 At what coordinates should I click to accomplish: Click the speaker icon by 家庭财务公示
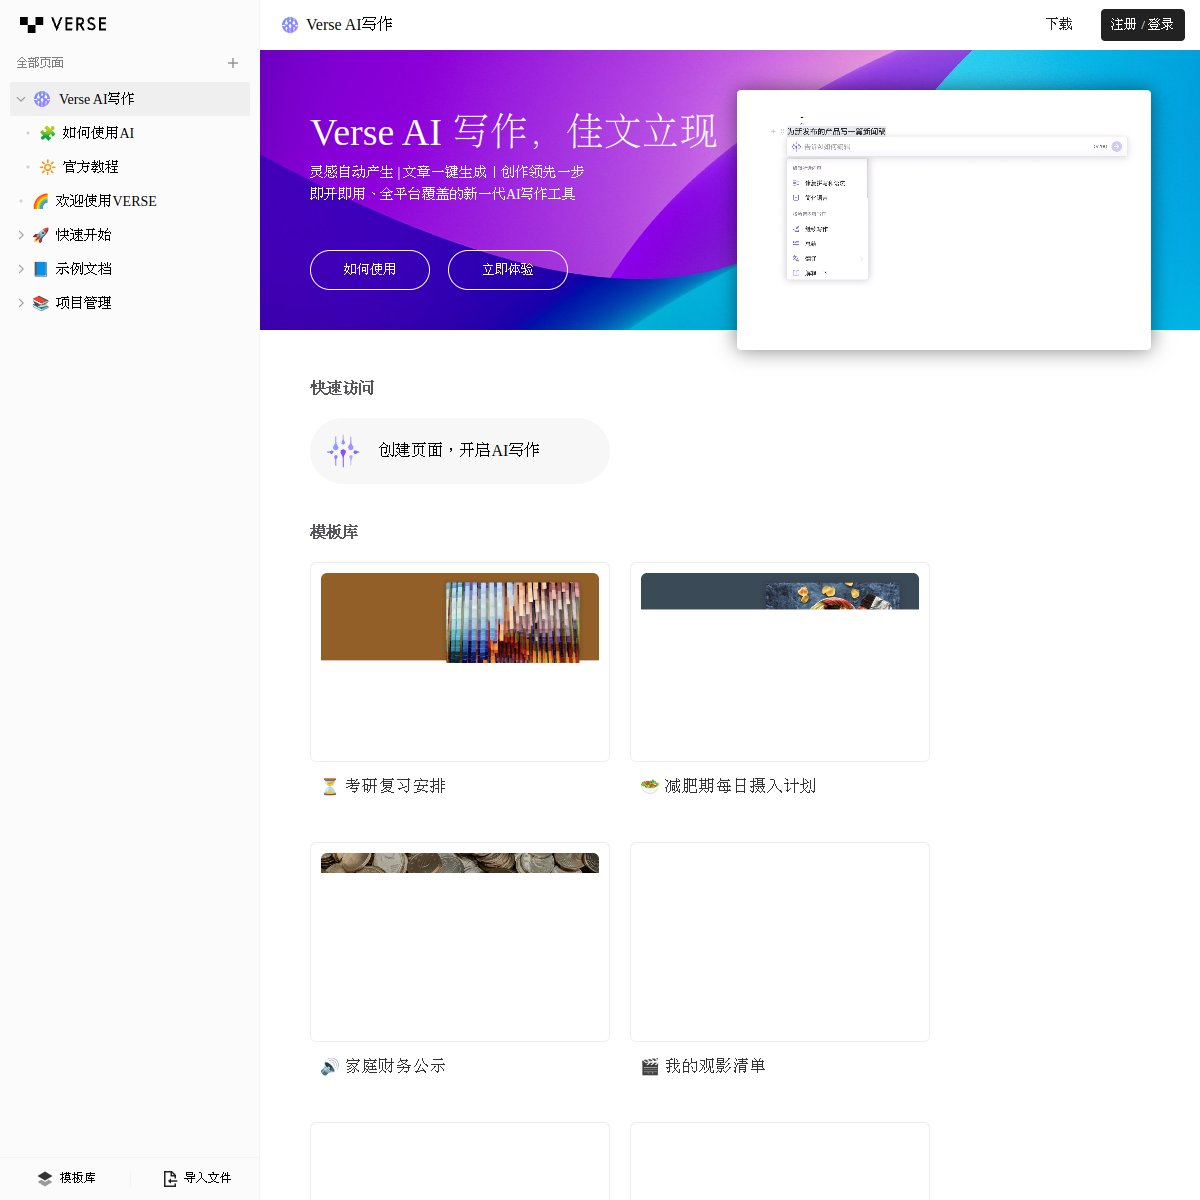click(x=330, y=1067)
